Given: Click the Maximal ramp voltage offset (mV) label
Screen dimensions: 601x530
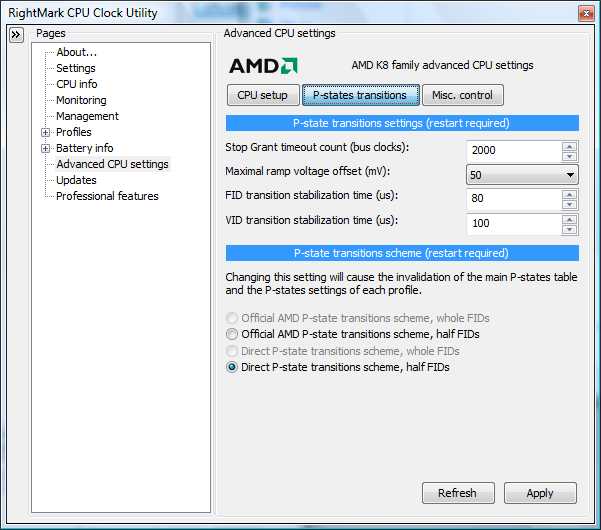Looking at the screenshot, I should [x=307, y=171].
